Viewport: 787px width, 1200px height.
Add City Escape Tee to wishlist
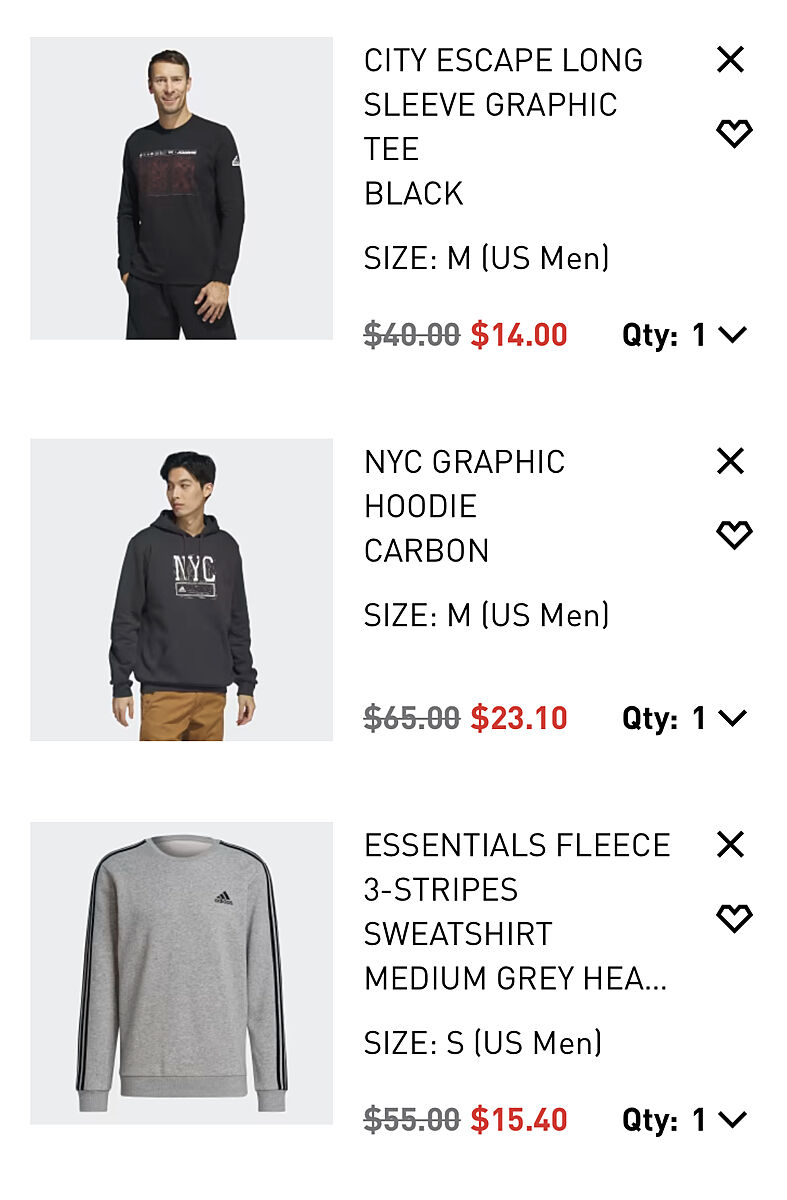tap(734, 133)
